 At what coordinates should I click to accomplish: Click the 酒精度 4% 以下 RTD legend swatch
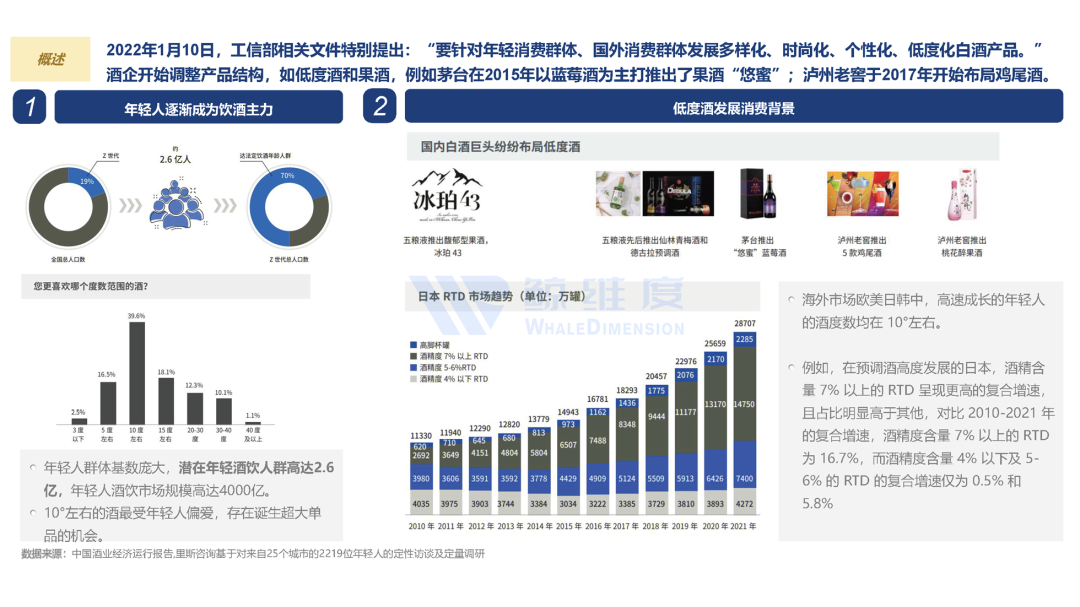[x=413, y=379]
